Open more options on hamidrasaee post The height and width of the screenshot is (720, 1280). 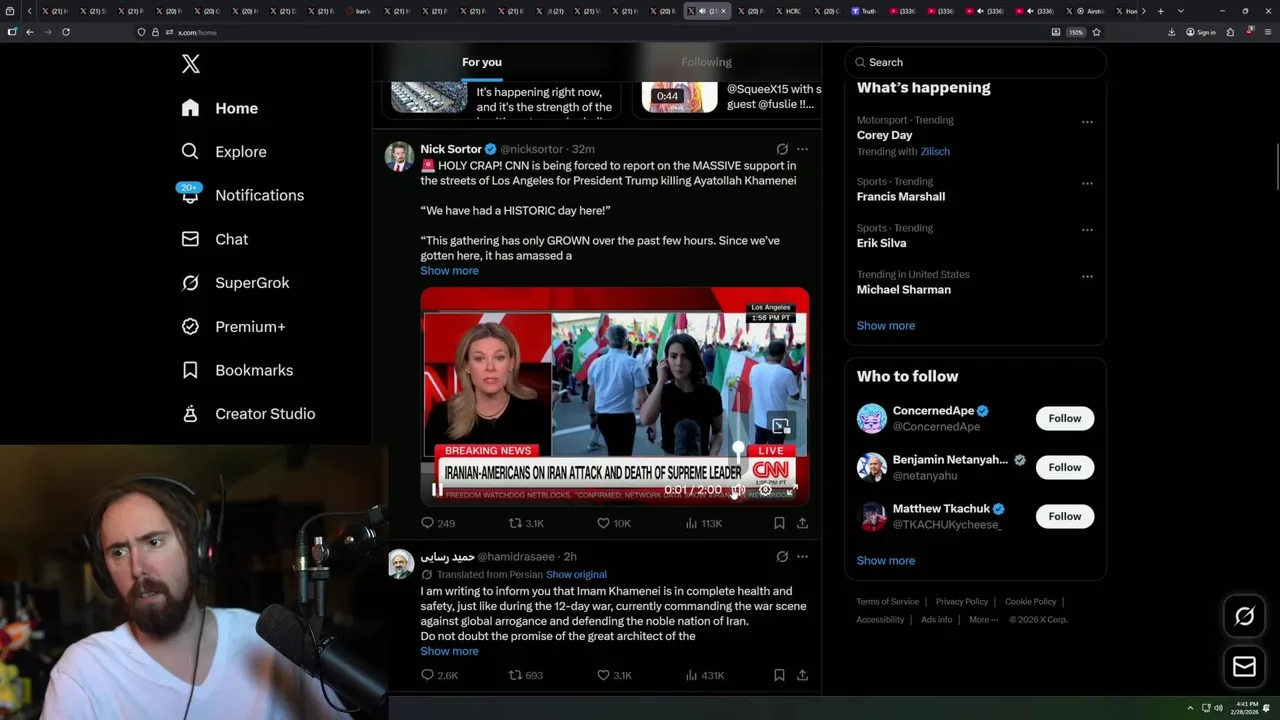pyautogui.click(x=802, y=557)
